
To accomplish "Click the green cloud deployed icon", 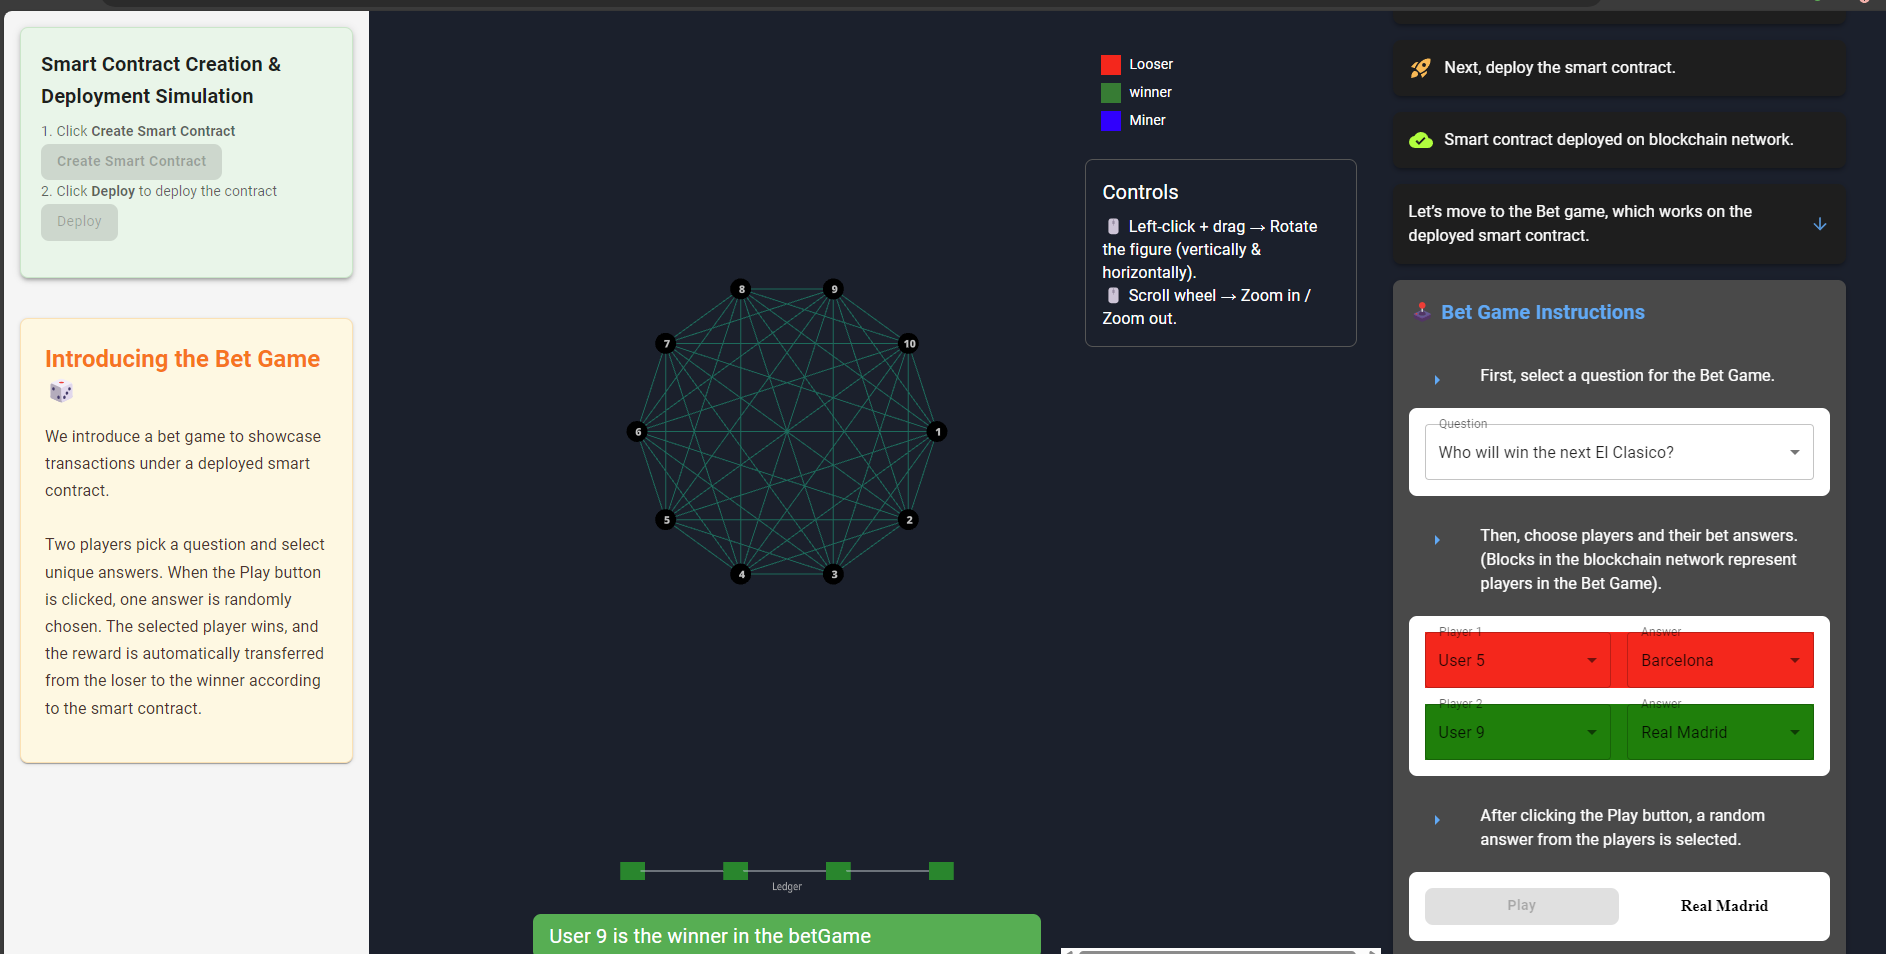I will point(1420,140).
